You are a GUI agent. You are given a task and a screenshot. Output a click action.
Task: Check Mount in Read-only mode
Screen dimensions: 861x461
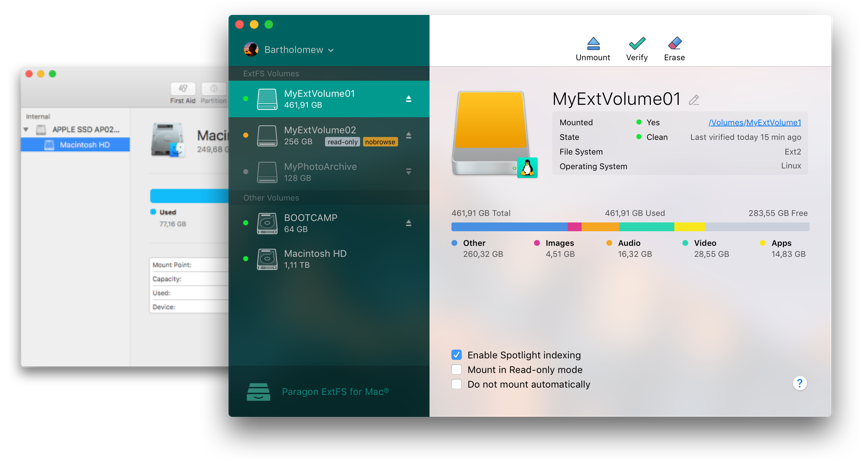tap(456, 369)
